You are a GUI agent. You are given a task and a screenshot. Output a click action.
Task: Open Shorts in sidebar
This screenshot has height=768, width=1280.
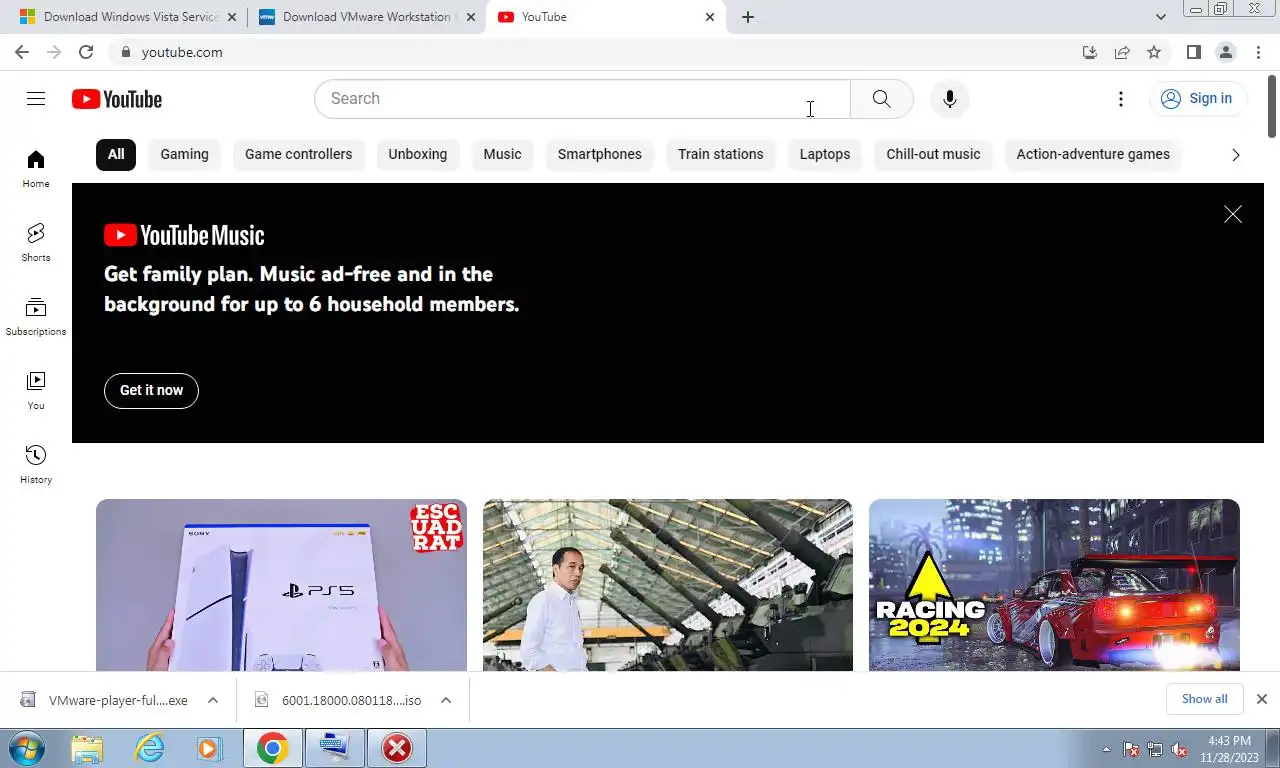click(36, 243)
